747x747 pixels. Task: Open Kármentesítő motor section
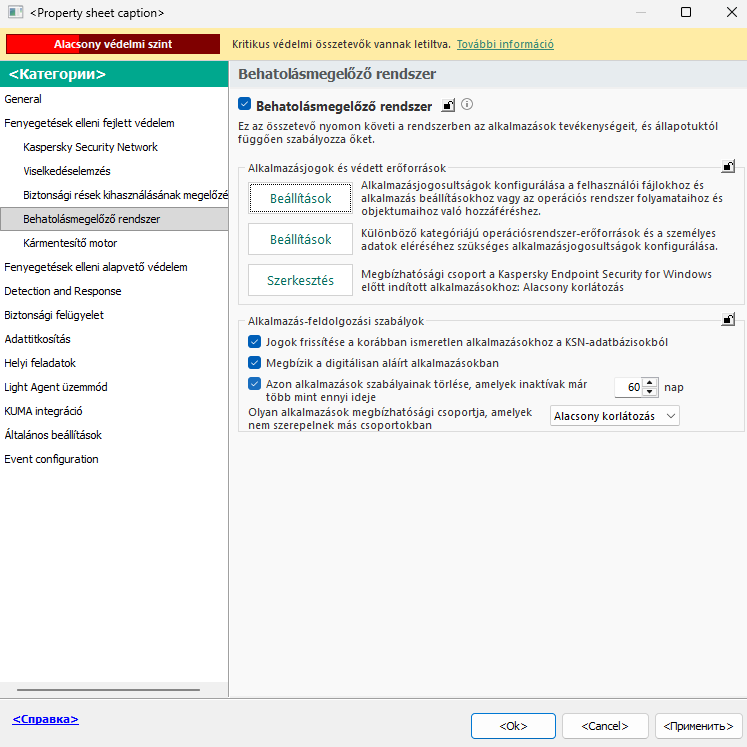click(x=70, y=243)
